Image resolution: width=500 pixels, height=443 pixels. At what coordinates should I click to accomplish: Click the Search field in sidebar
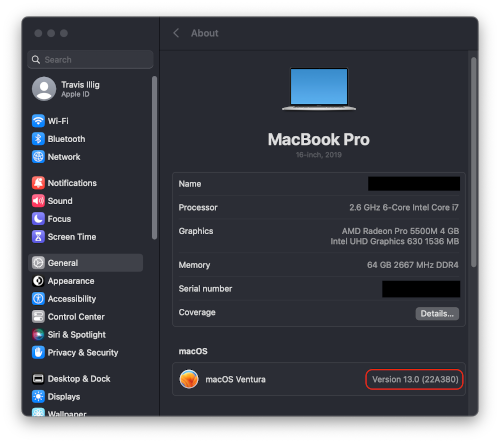click(x=90, y=60)
